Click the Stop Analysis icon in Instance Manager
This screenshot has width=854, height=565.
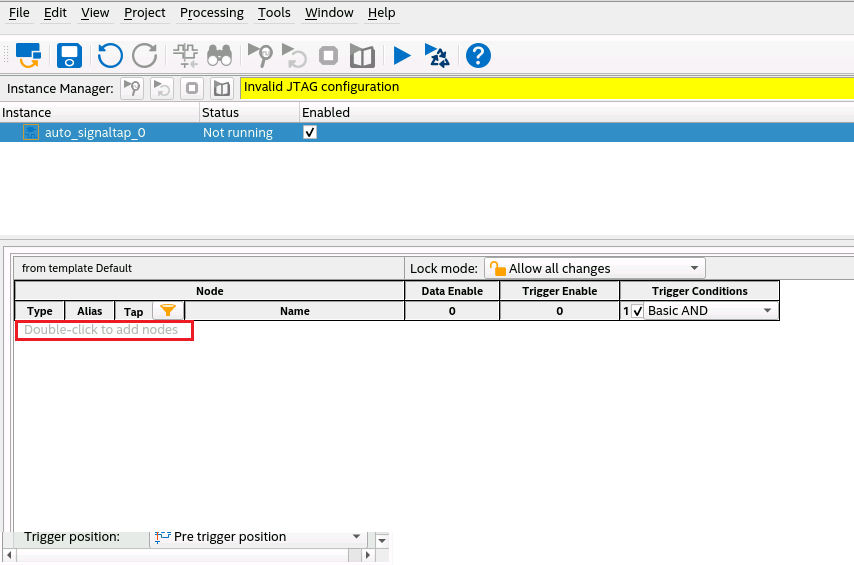[192, 88]
